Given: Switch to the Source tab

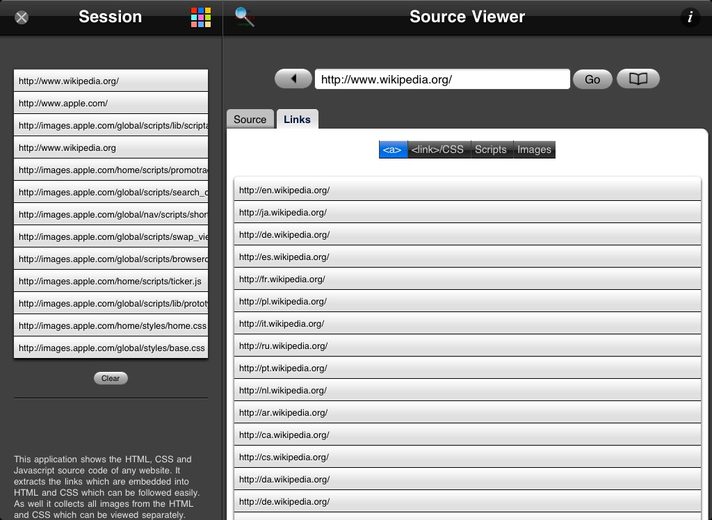Looking at the screenshot, I should (250, 119).
